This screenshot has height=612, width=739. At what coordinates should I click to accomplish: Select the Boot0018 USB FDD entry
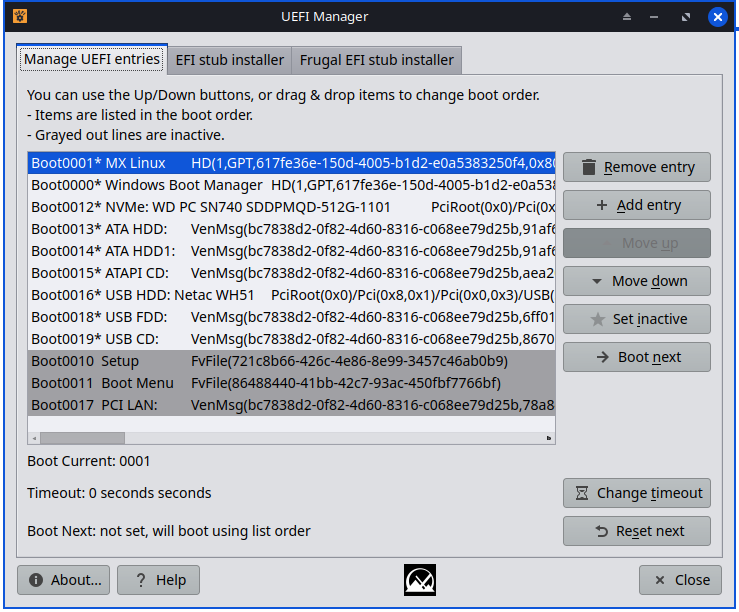click(291, 317)
